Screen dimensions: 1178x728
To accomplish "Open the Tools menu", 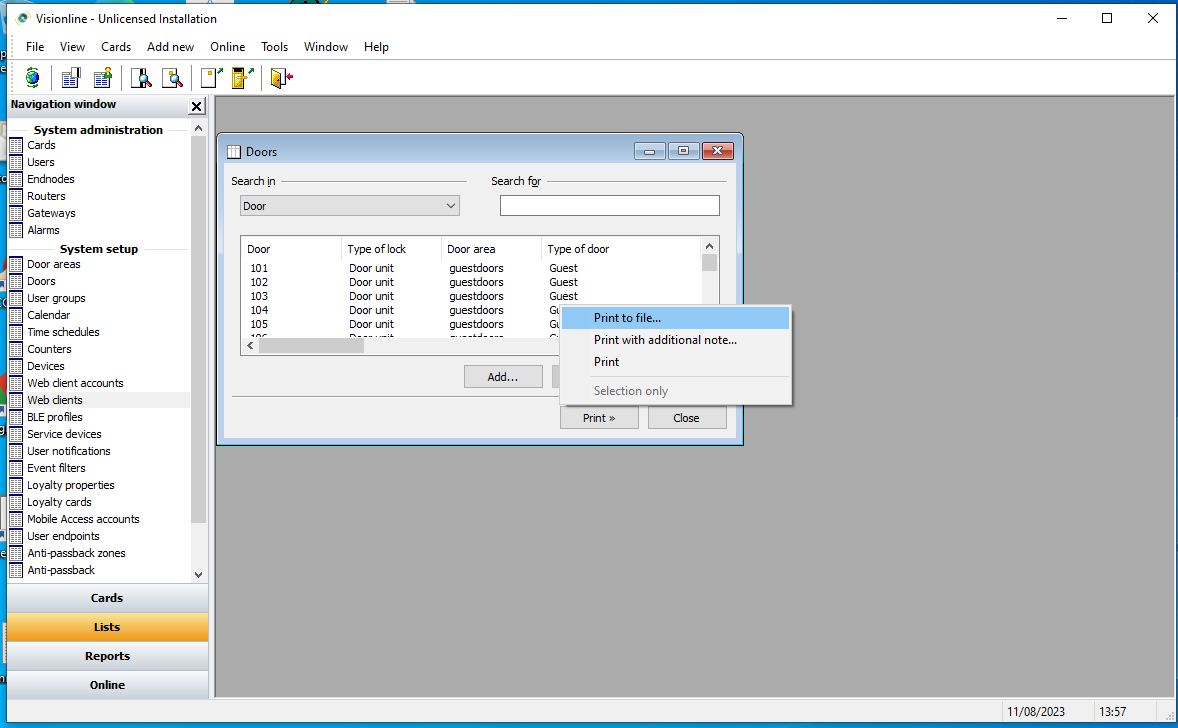I will (x=274, y=47).
